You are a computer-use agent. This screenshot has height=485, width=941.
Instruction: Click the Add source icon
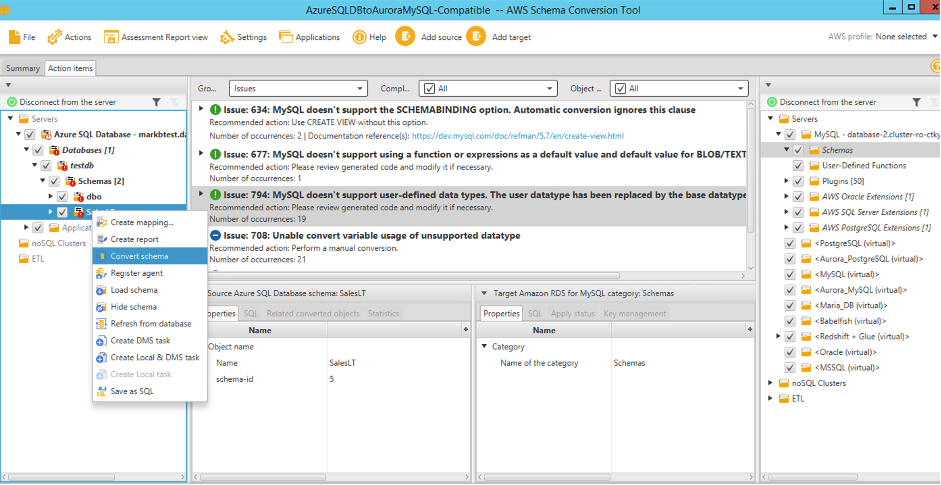coord(405,37)
